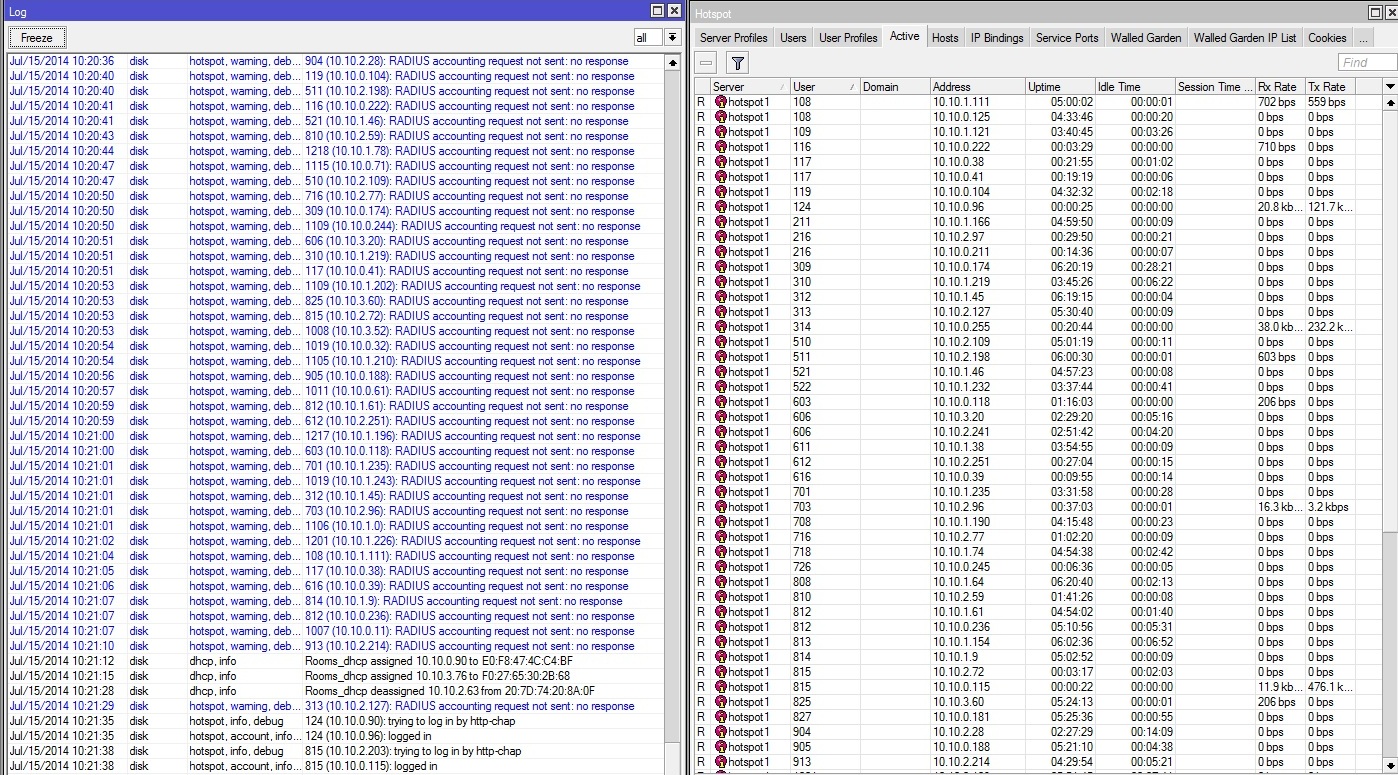The width and height of the screenshot is (1398, 775).
Task: Open the filter funnel in Hotspot toolbar
Action: [737, 63]
